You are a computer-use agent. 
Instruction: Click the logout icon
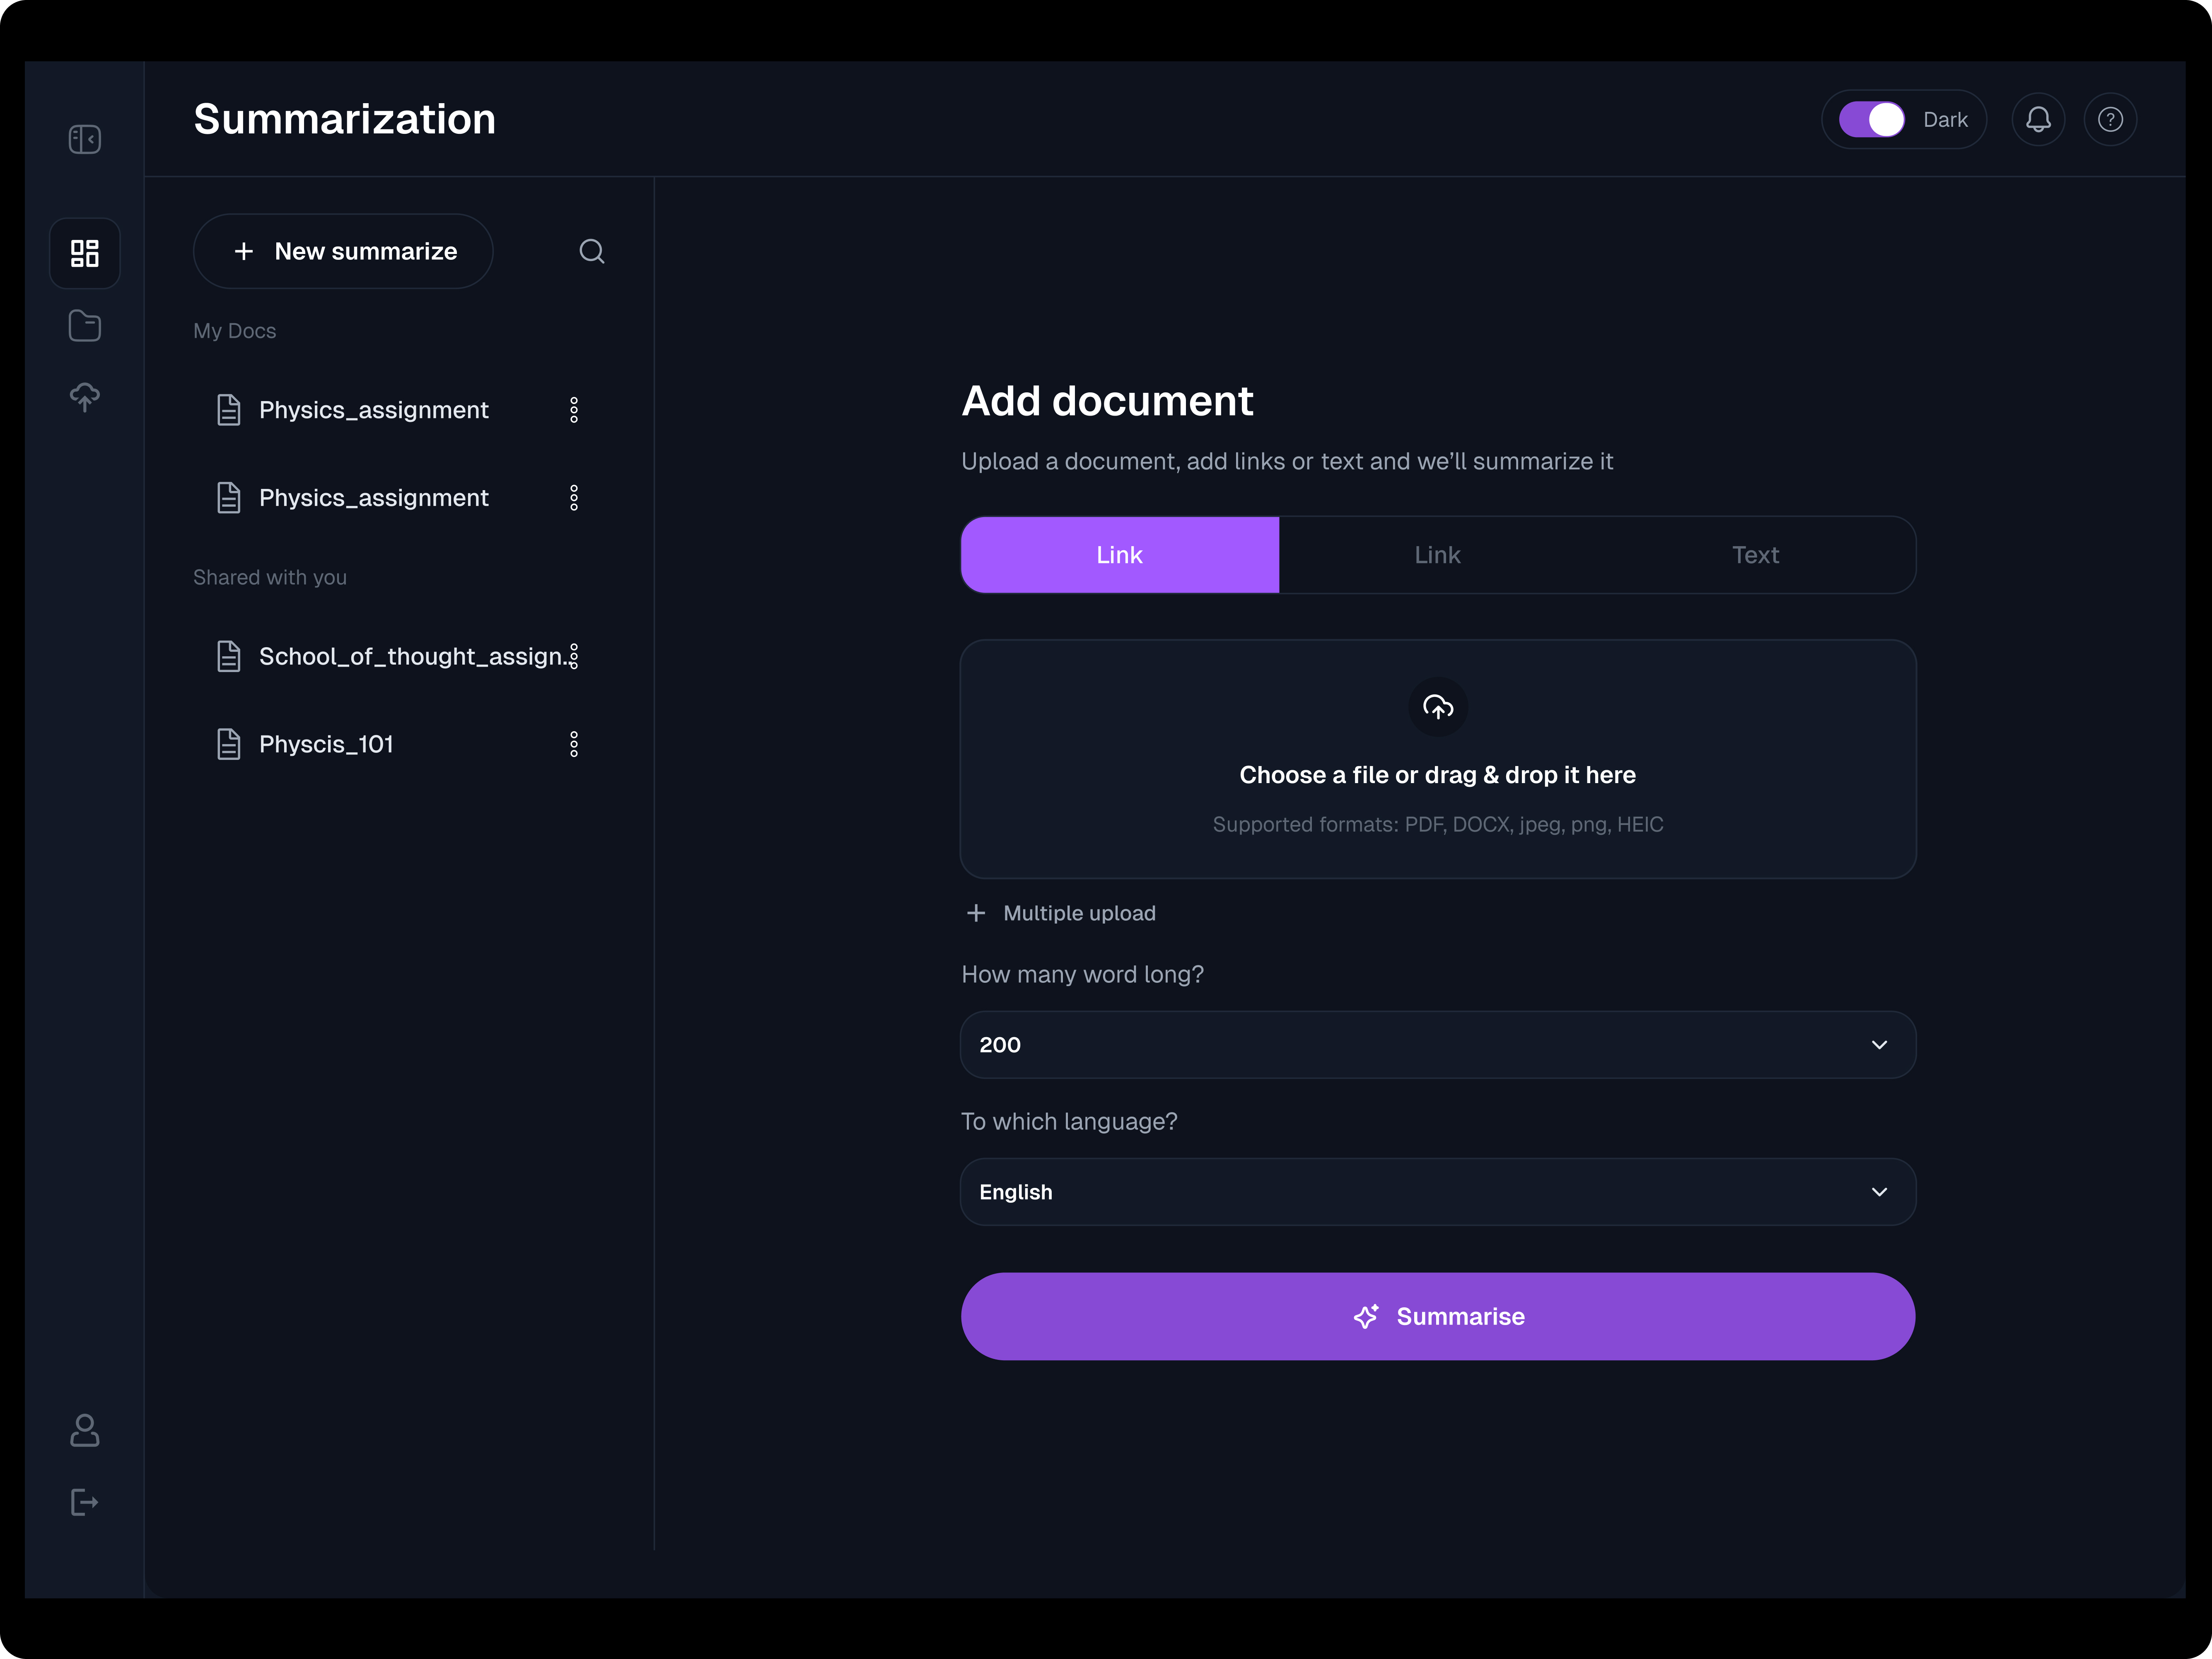coord(85,1502)
